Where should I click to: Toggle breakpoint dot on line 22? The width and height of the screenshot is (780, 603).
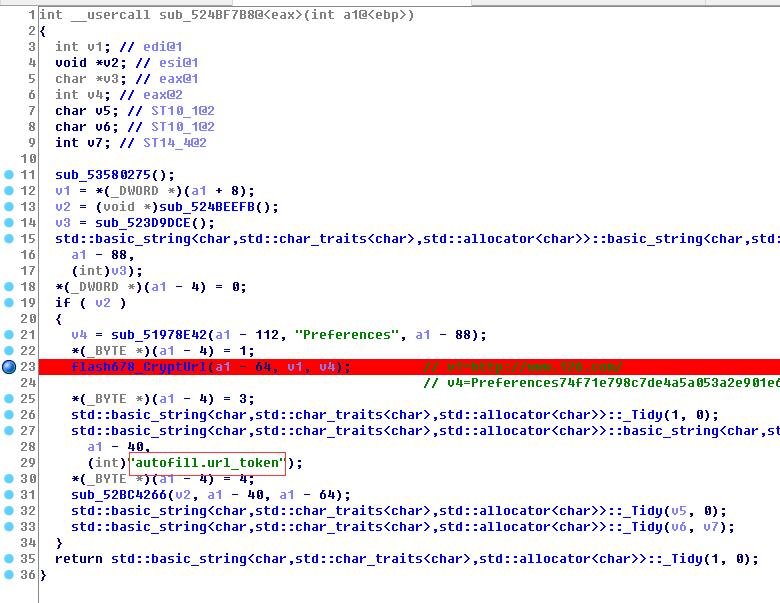(9, 350)
